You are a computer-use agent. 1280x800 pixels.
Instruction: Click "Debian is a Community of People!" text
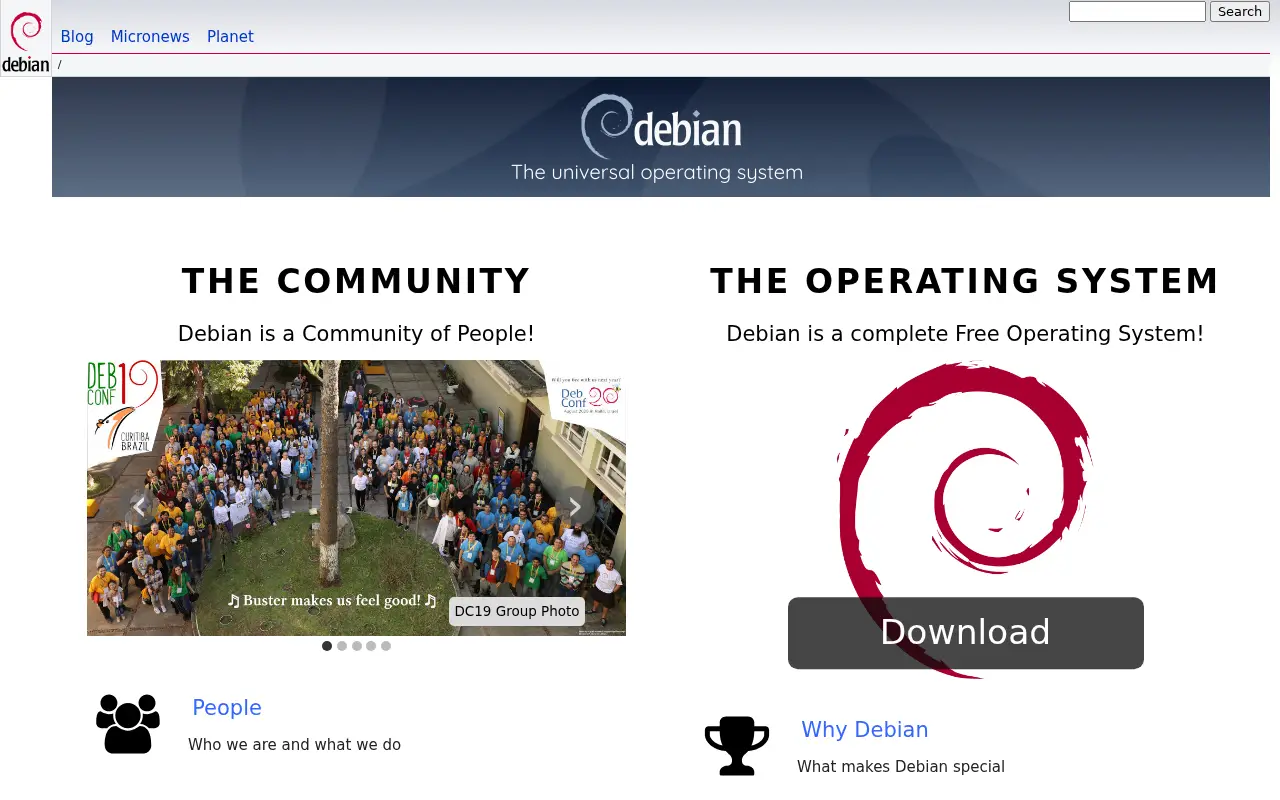[356, 334]
